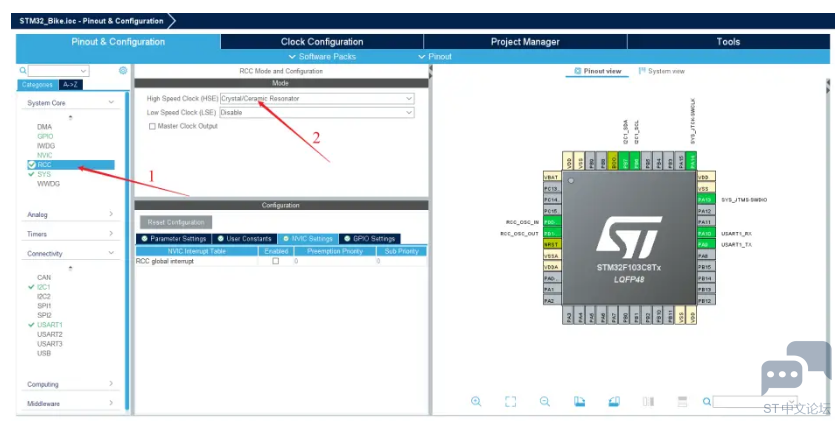Select the BOOT0 pin on the chip
This screenshot has width=840, height=424.
click(x=613, y=161)
